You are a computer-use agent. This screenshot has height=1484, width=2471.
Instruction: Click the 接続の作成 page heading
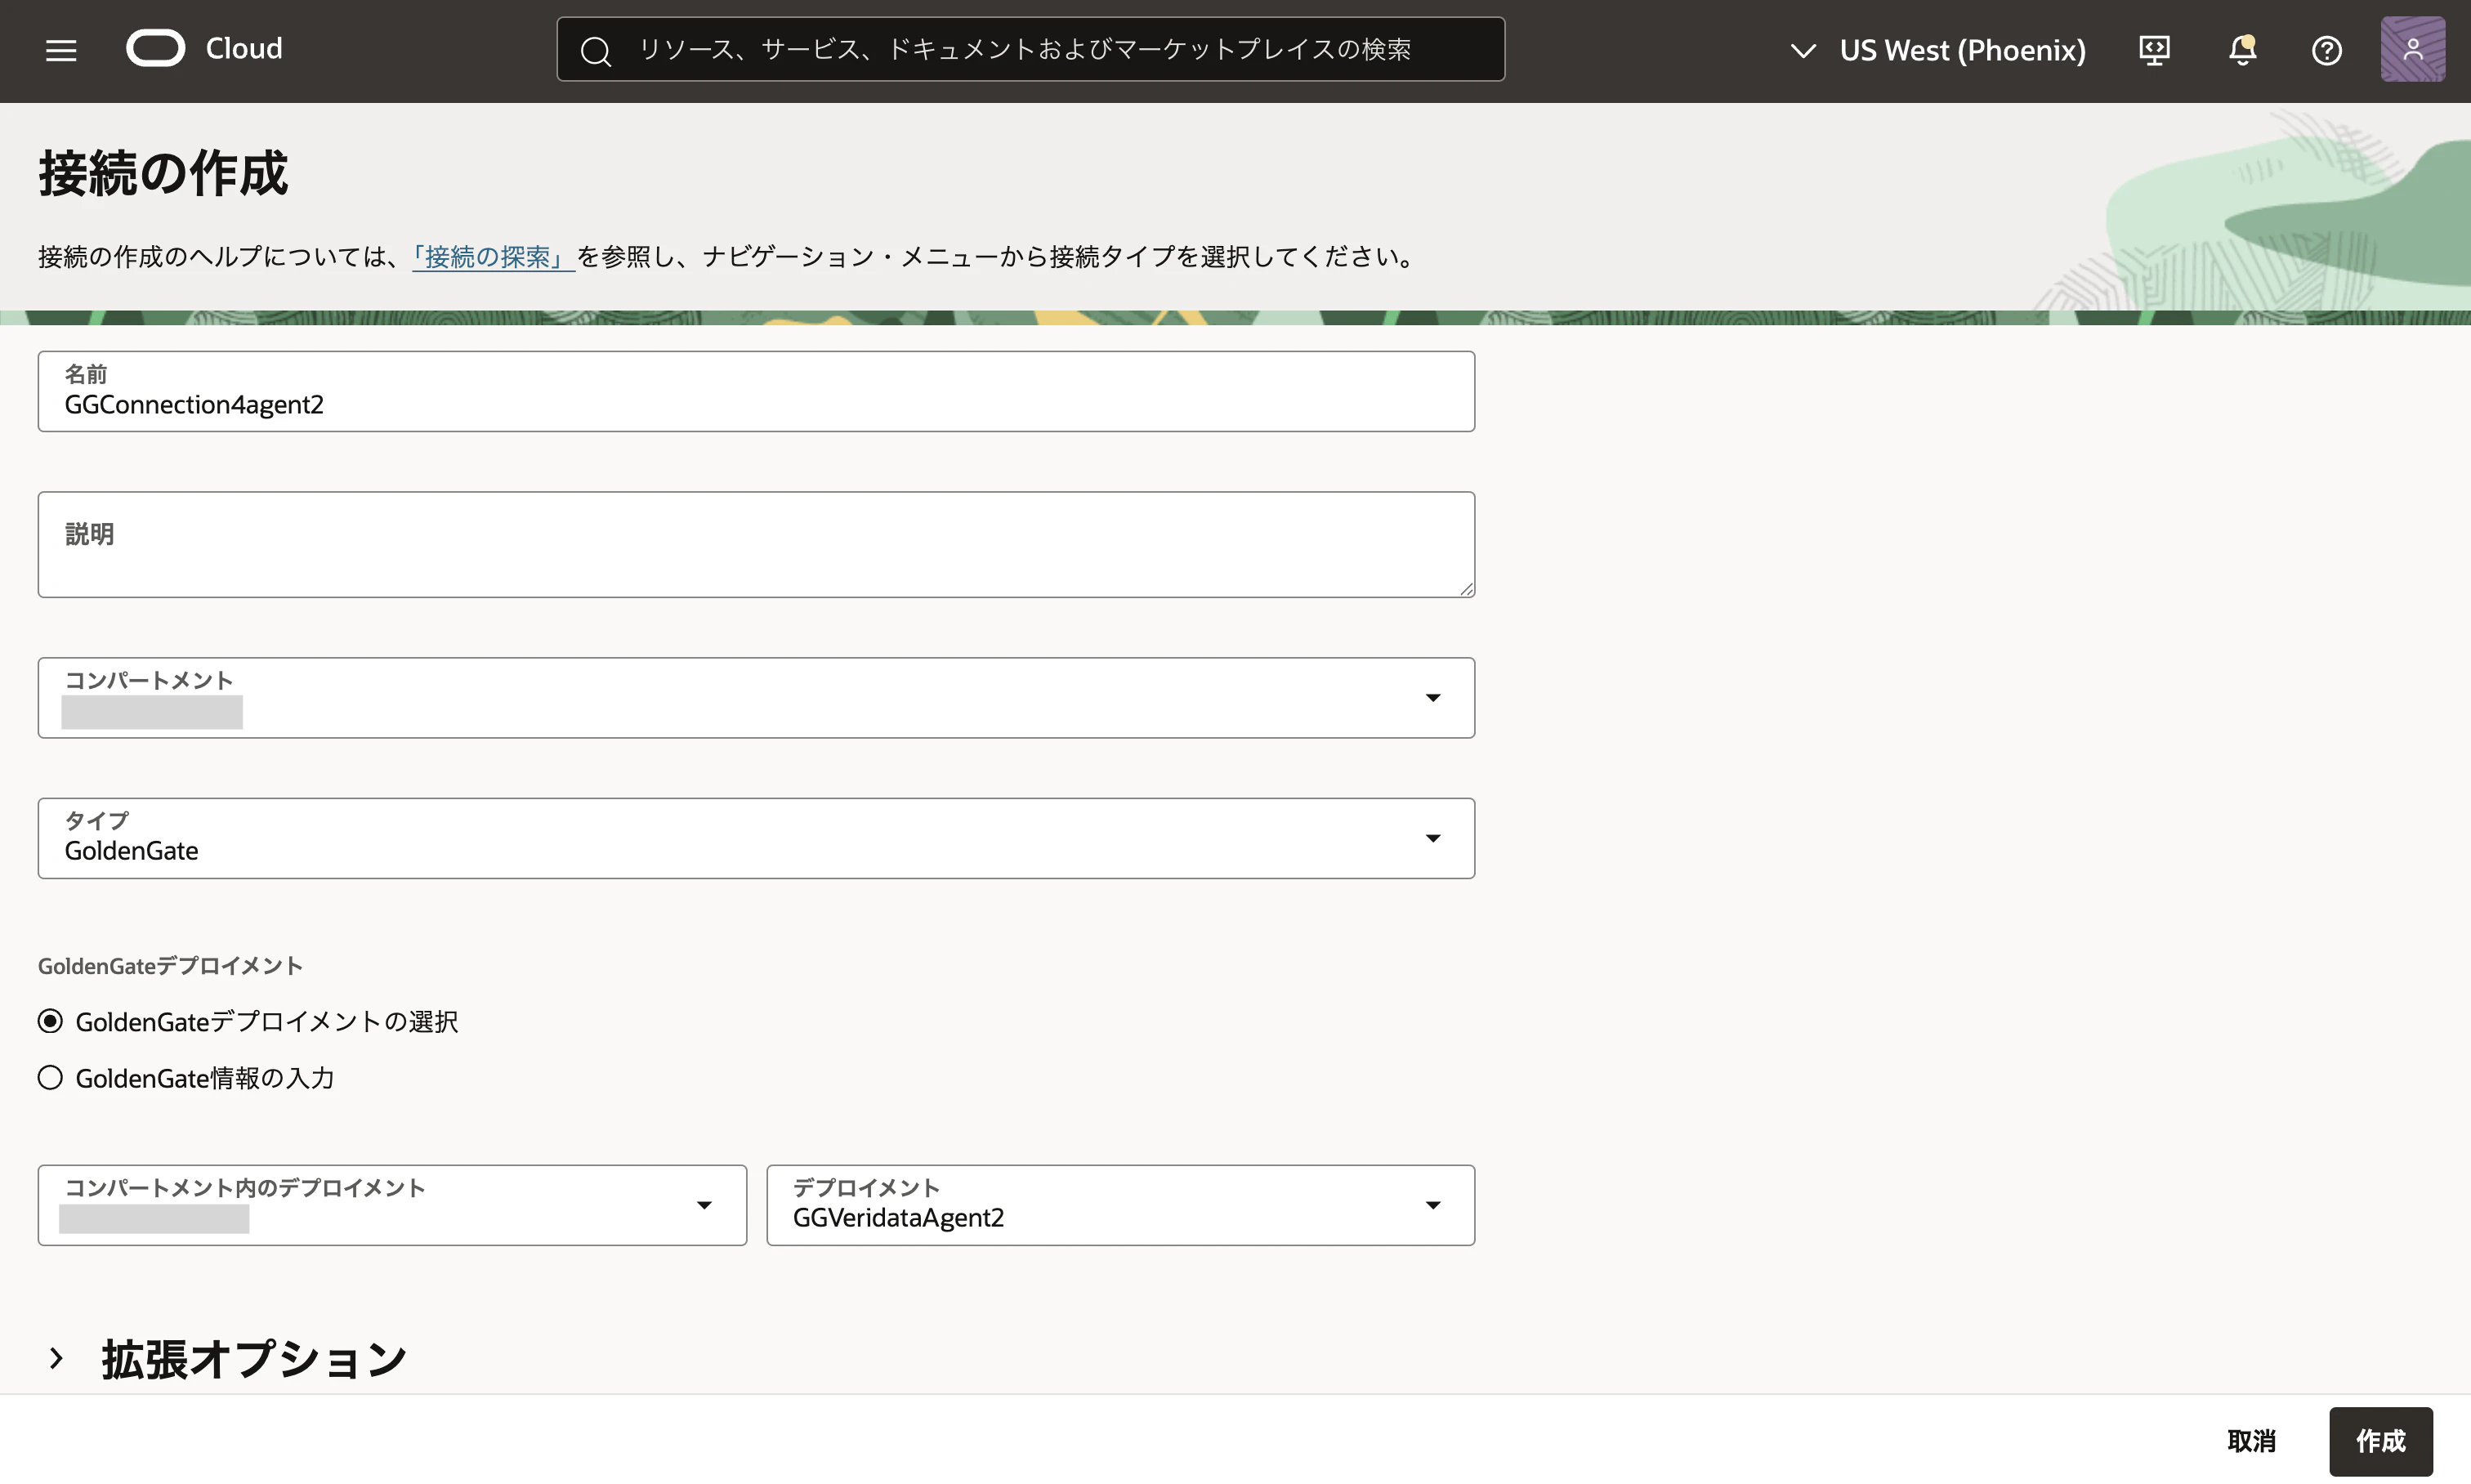163,173
